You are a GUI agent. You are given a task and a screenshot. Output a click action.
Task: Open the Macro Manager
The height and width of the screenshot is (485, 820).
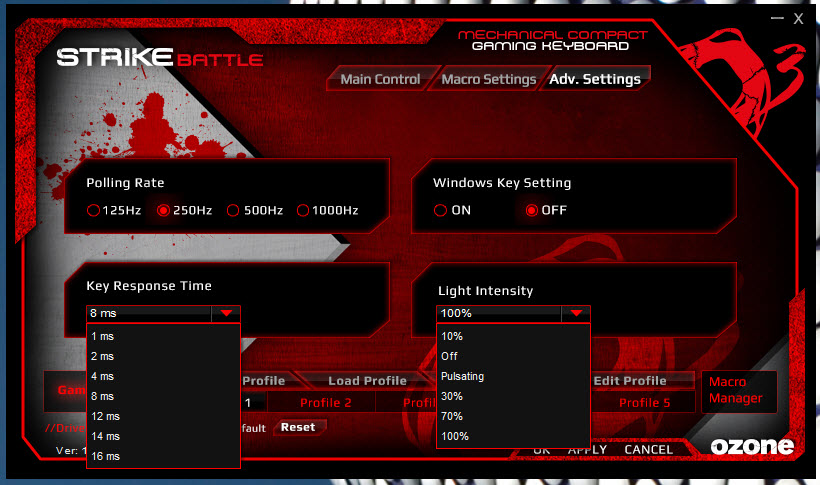pos(738,391)
